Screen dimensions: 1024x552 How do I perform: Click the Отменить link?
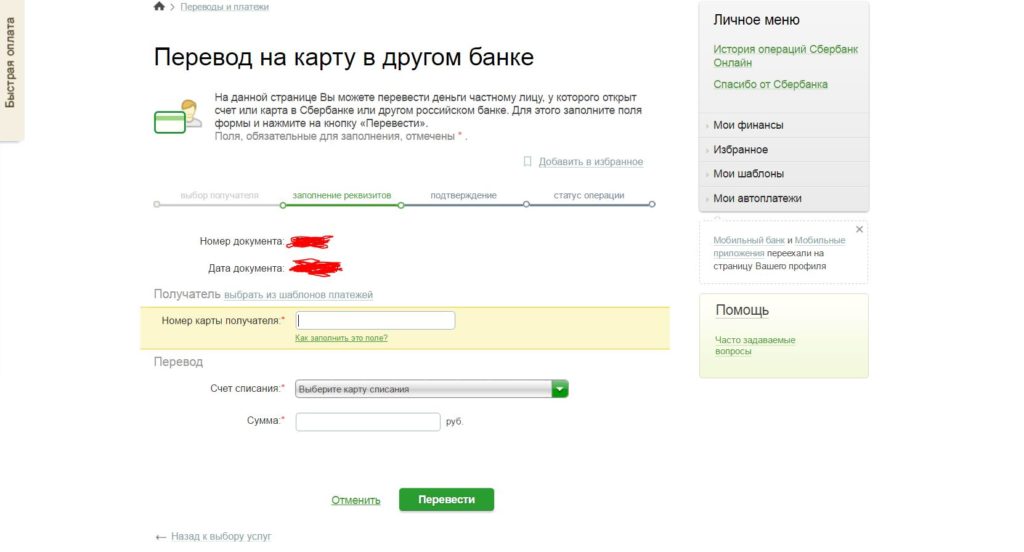[355, 500]
